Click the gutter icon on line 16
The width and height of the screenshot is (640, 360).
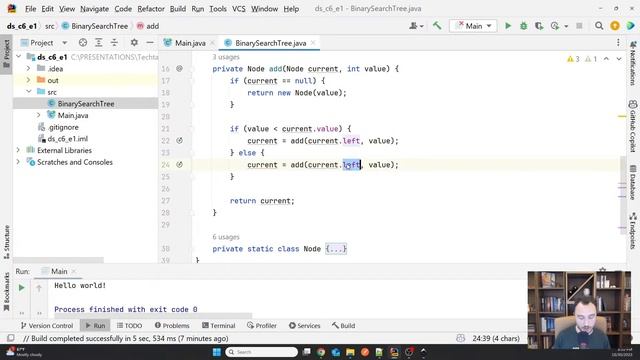(179, 69)
